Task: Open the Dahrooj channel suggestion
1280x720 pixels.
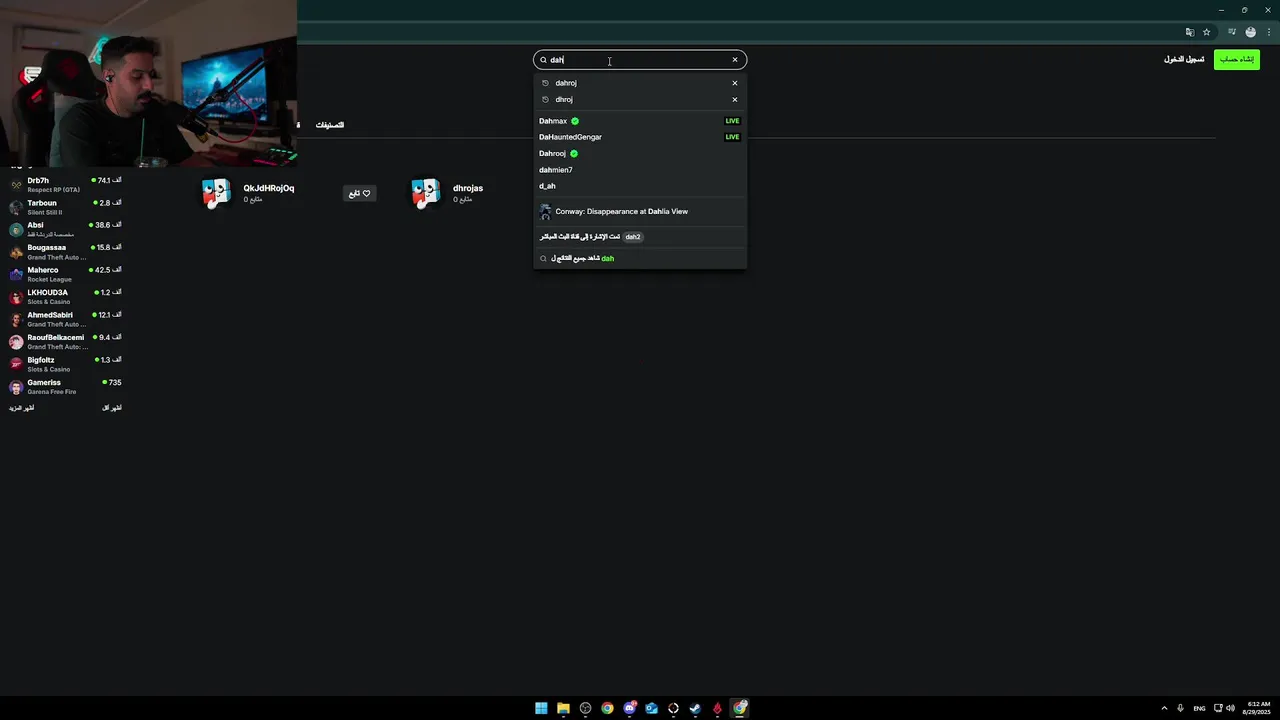Action: click(x=640, y=153)
